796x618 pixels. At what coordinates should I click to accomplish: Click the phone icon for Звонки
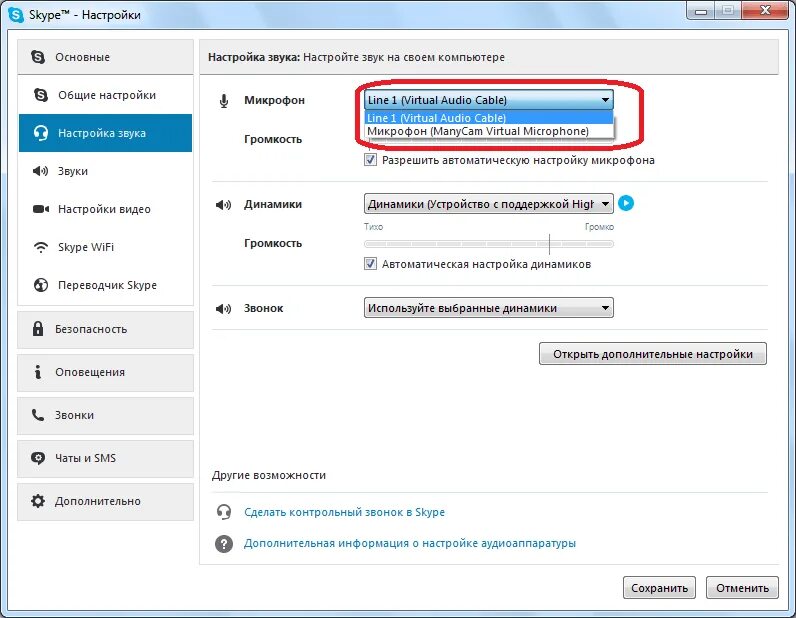tap(38, 415)
